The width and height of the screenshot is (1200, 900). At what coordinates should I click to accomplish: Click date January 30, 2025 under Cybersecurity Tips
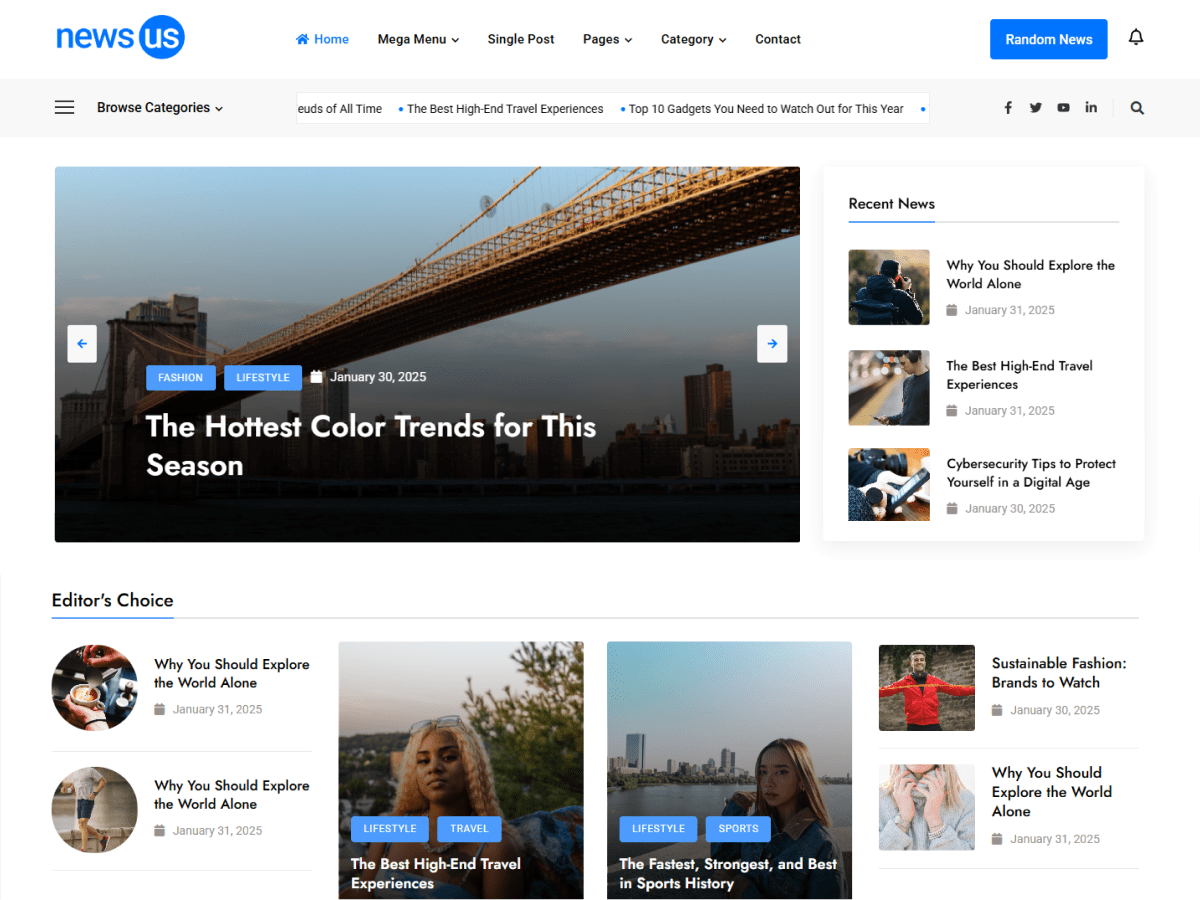pyautogui.click(x=1010, y=509)
